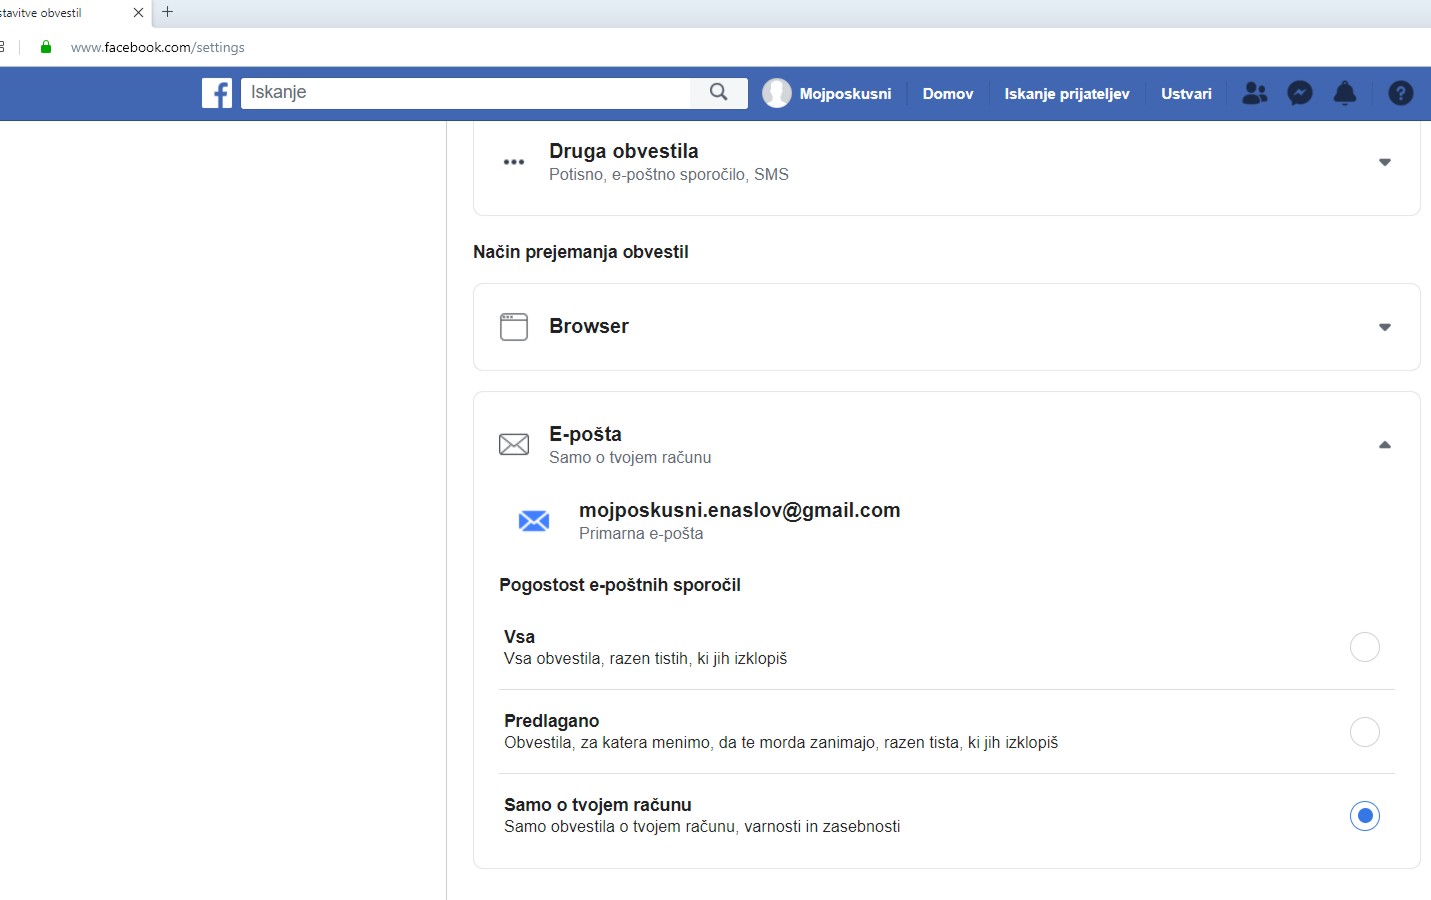Image resolution: width=1431 pixels, height=900 pixels.
Task: Select the Predlagano email frequency option
Action: pyautogui.click(x=1364, y=732)
